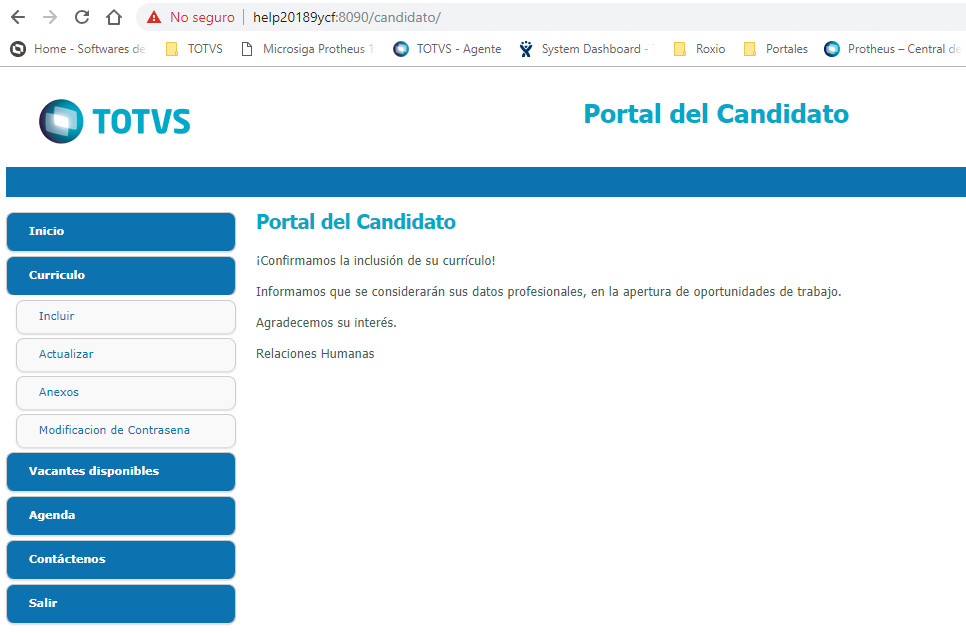
Task: Click the 'Agradecemos su interés.' text
Action: [326, 322]
